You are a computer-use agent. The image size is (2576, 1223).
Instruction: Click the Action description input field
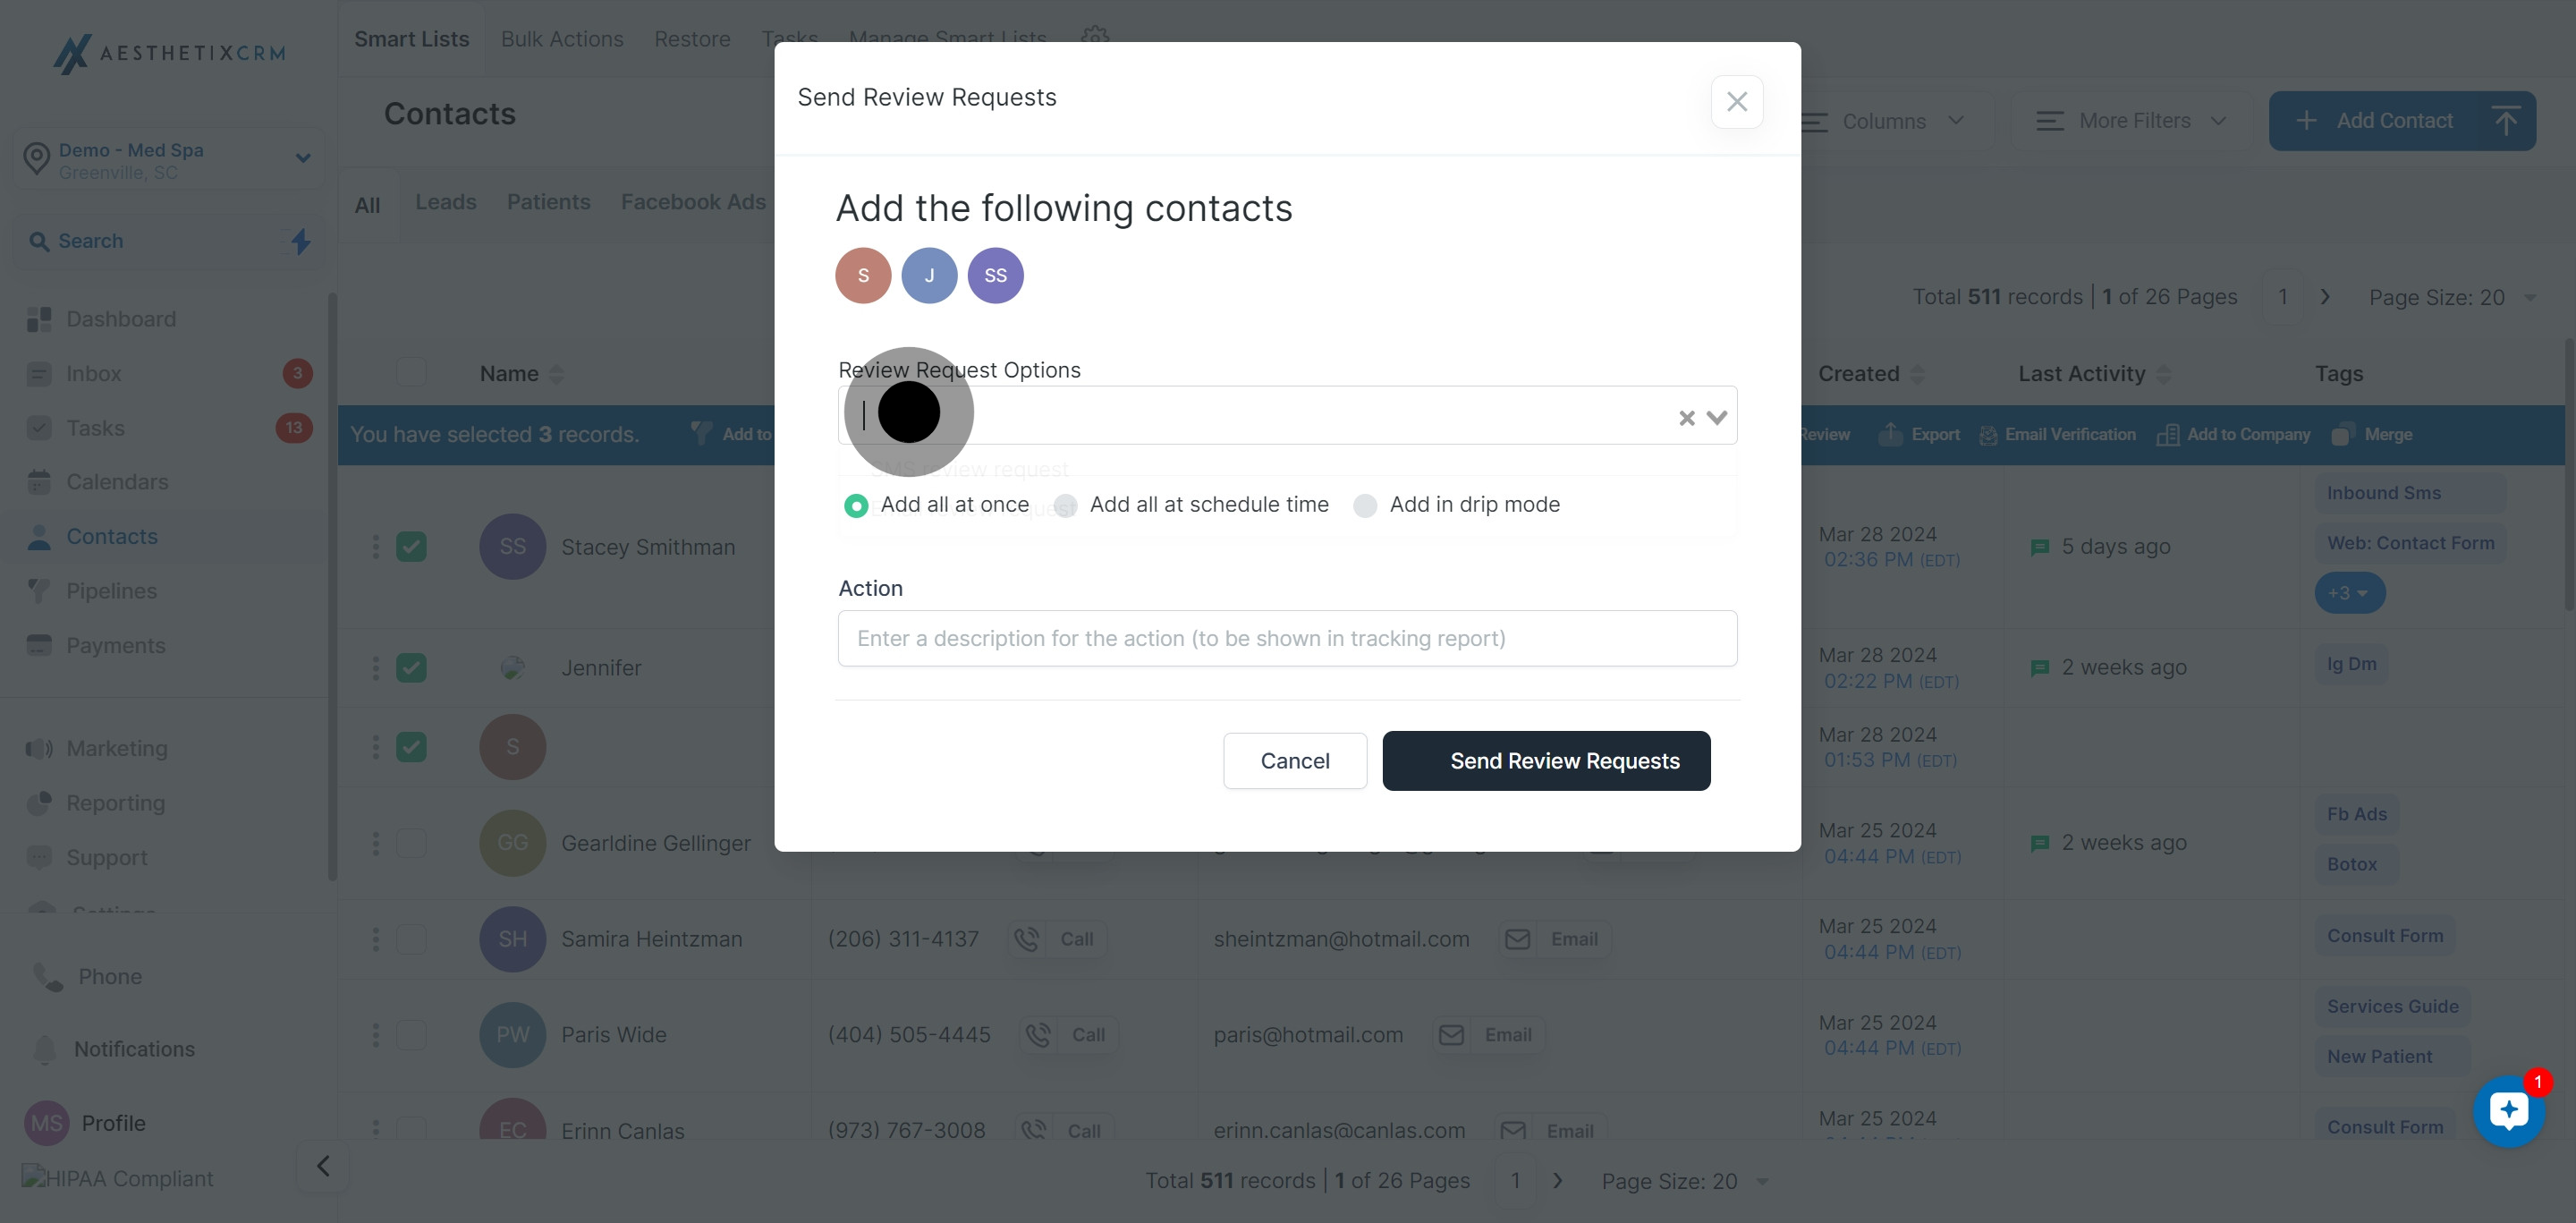coord(1287,638)
